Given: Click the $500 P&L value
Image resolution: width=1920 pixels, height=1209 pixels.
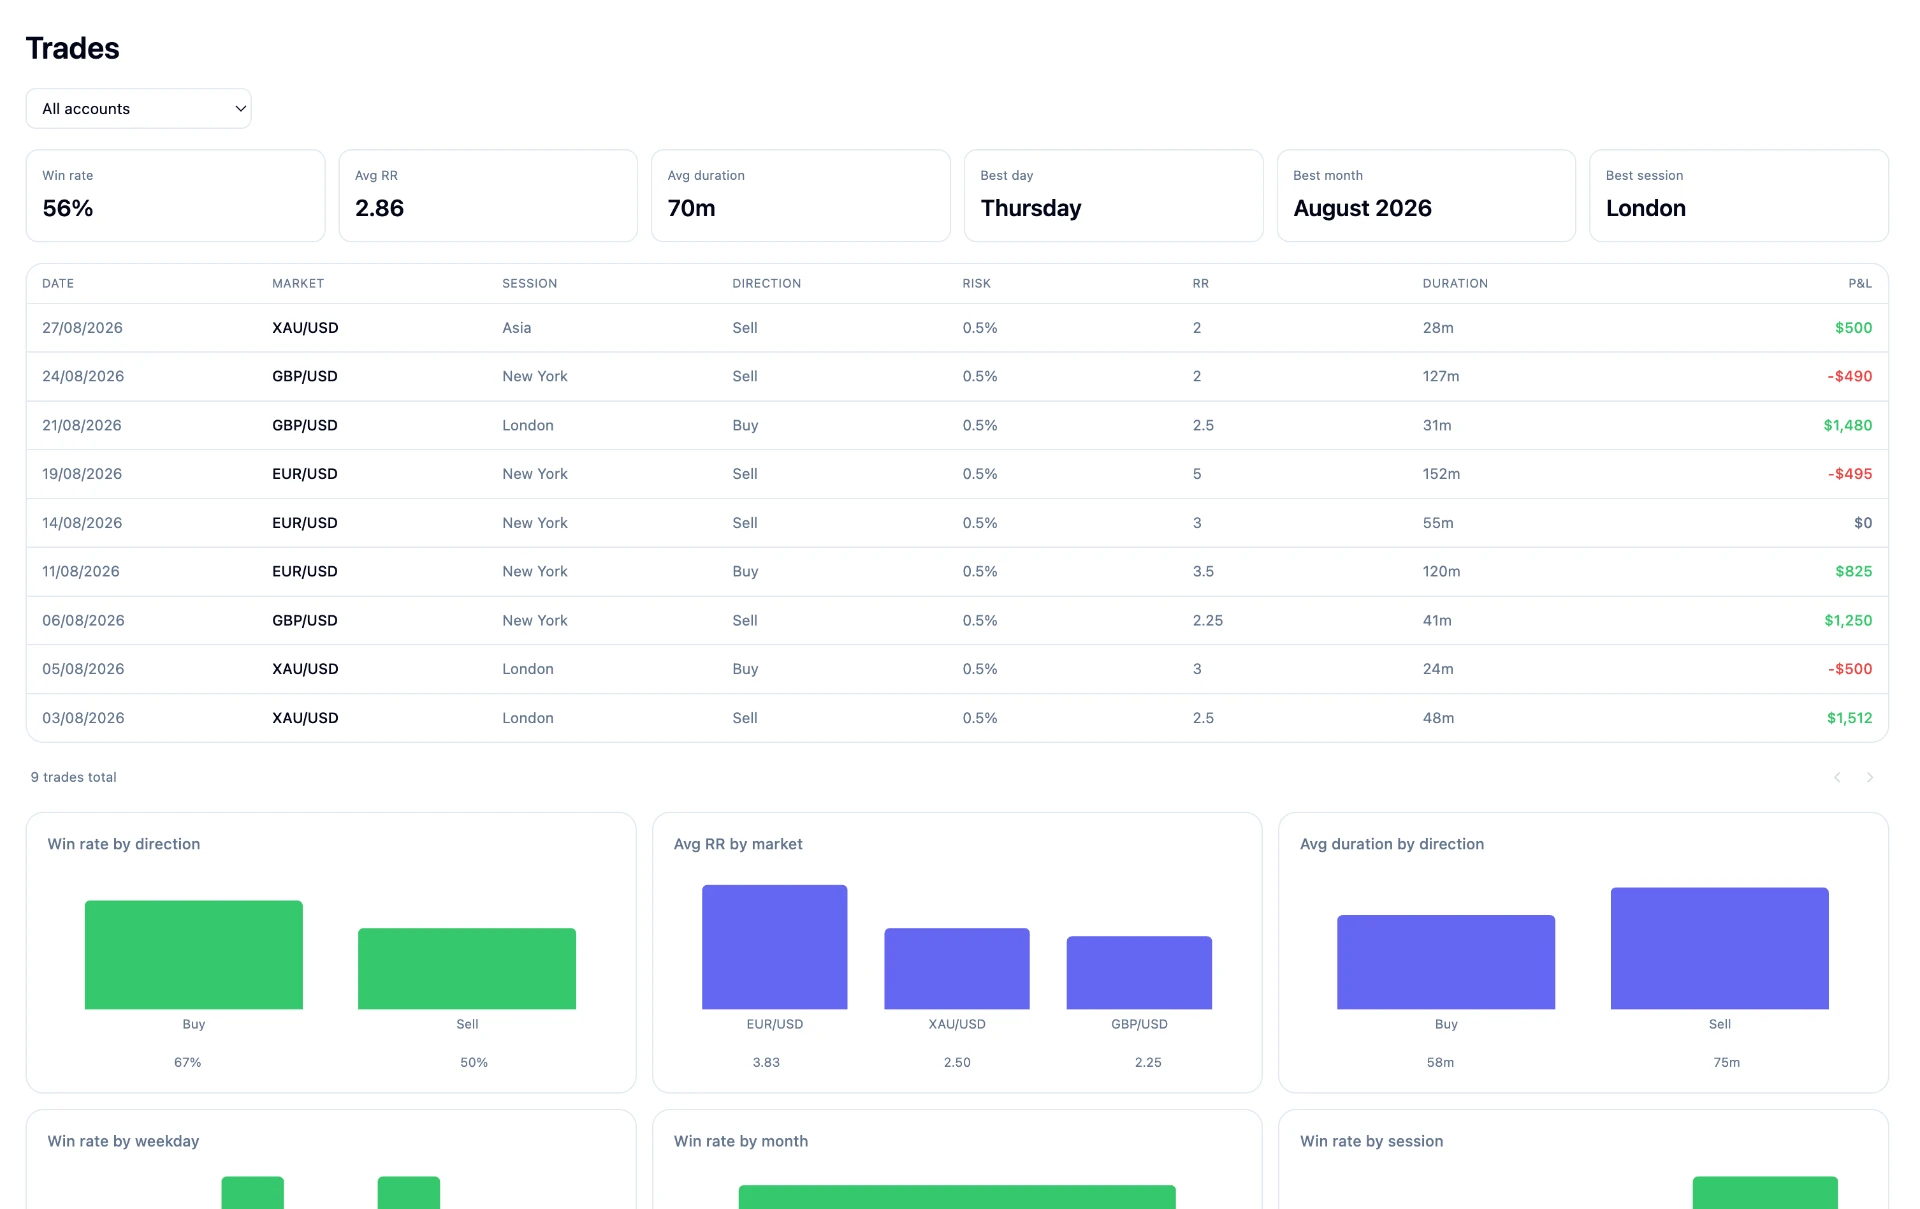Looking at the screenshot, I should tap(1853, 328).
